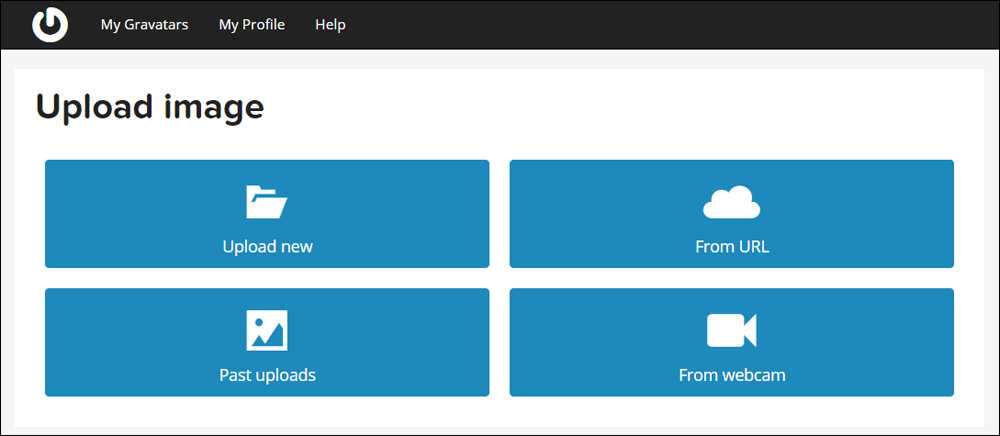Go to My Profile
The width and height of the screenshot is (1000, 436).
click(252, 25)
